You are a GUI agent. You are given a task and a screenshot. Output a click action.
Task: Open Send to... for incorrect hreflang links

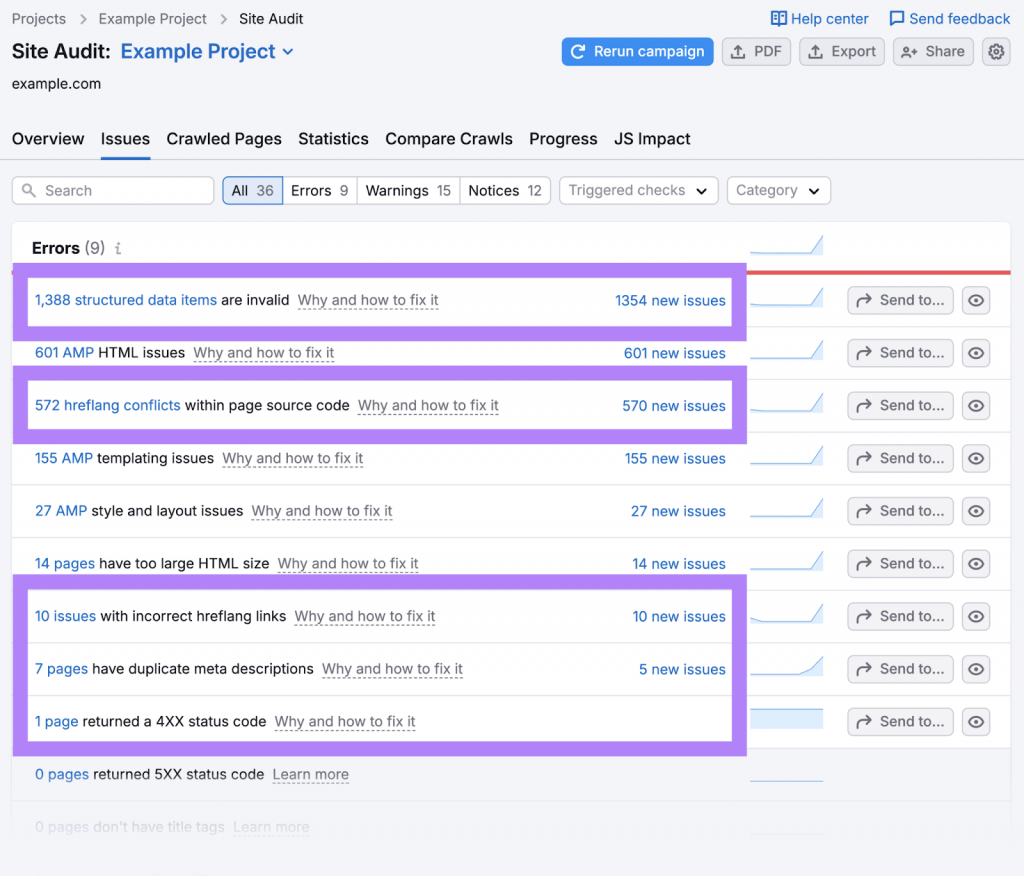coord(901,617)
